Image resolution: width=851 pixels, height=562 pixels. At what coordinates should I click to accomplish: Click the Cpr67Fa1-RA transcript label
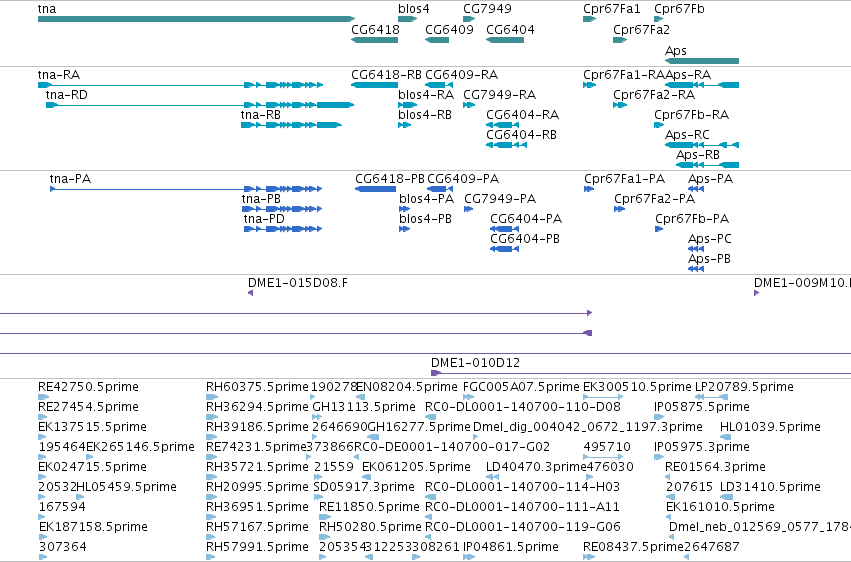[x=624, y=74]
